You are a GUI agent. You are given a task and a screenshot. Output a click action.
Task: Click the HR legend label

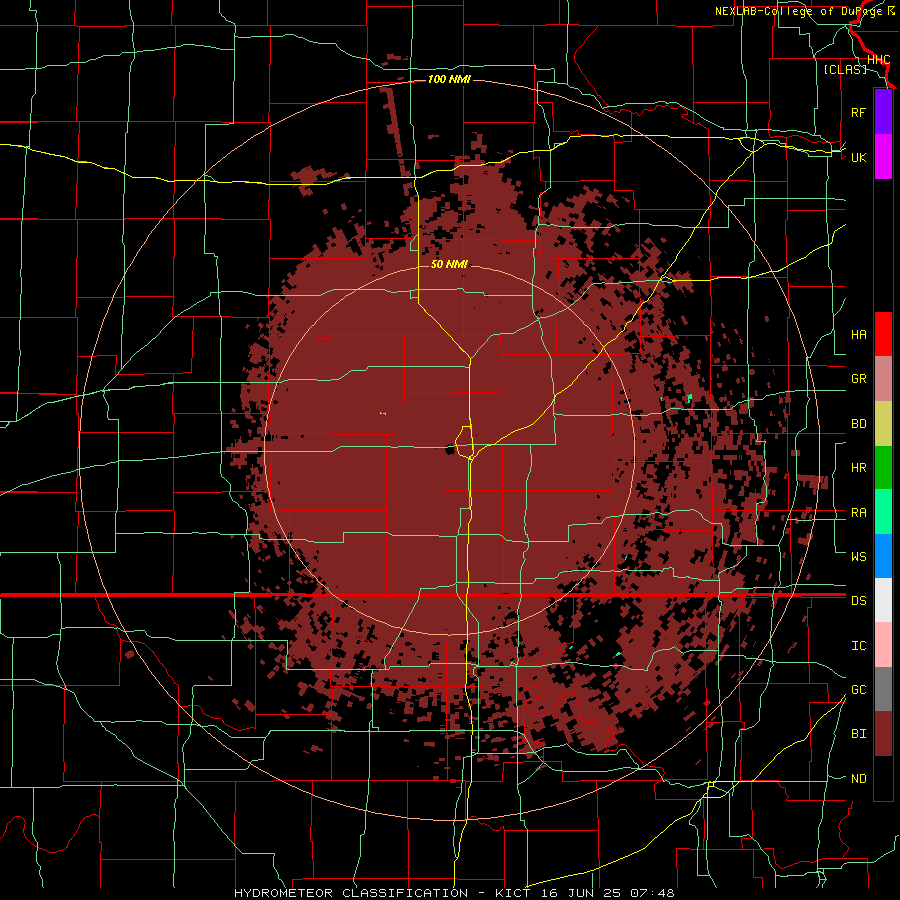[x=858, y=468]
